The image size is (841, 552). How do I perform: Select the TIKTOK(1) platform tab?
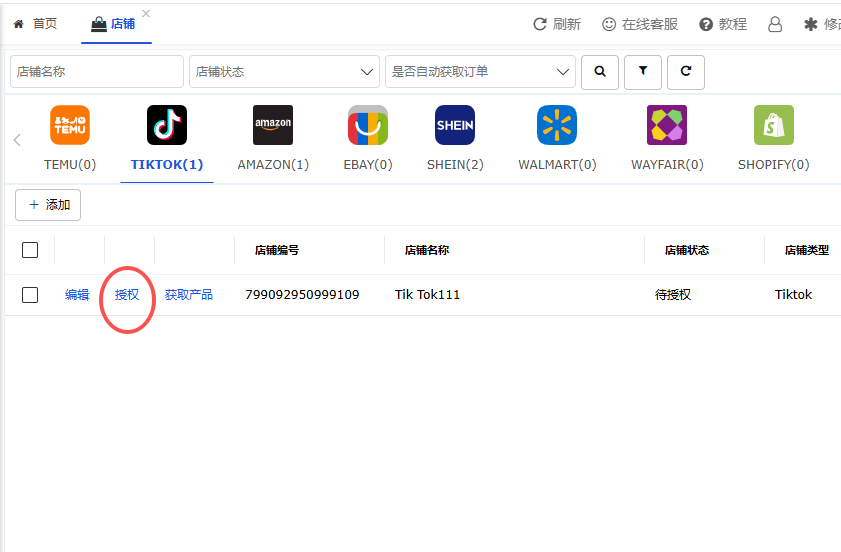click(x=167, y=165)
